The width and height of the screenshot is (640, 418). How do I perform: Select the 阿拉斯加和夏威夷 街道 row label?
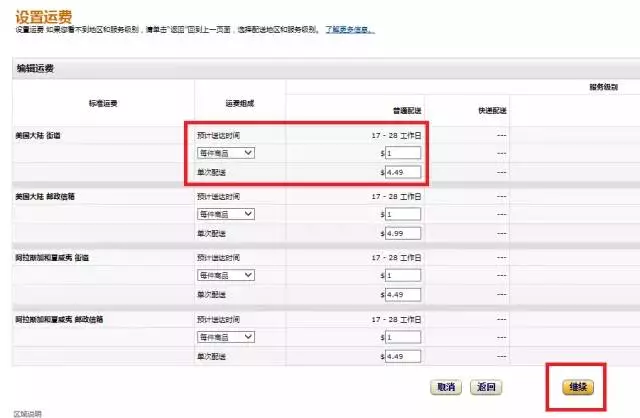[x=52, y=258]
